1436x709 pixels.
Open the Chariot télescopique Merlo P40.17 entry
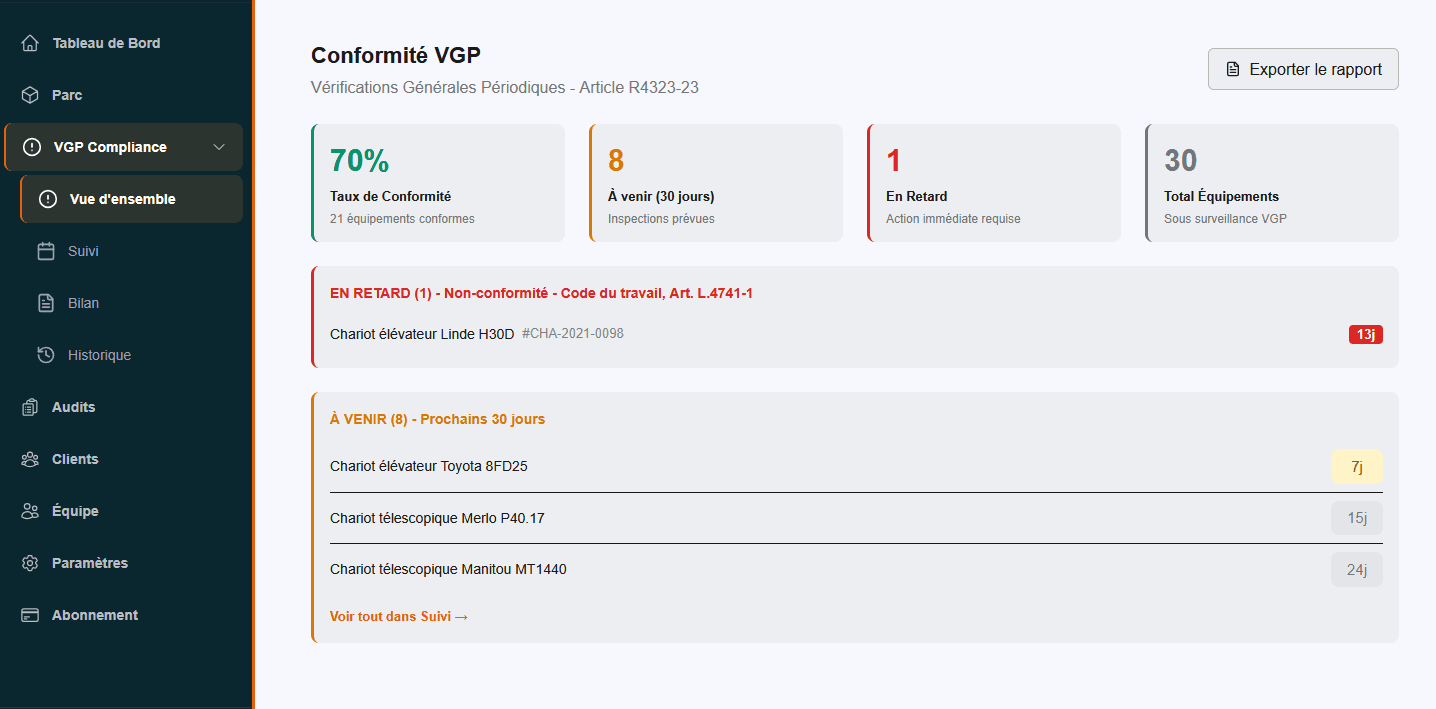[856, 518]
